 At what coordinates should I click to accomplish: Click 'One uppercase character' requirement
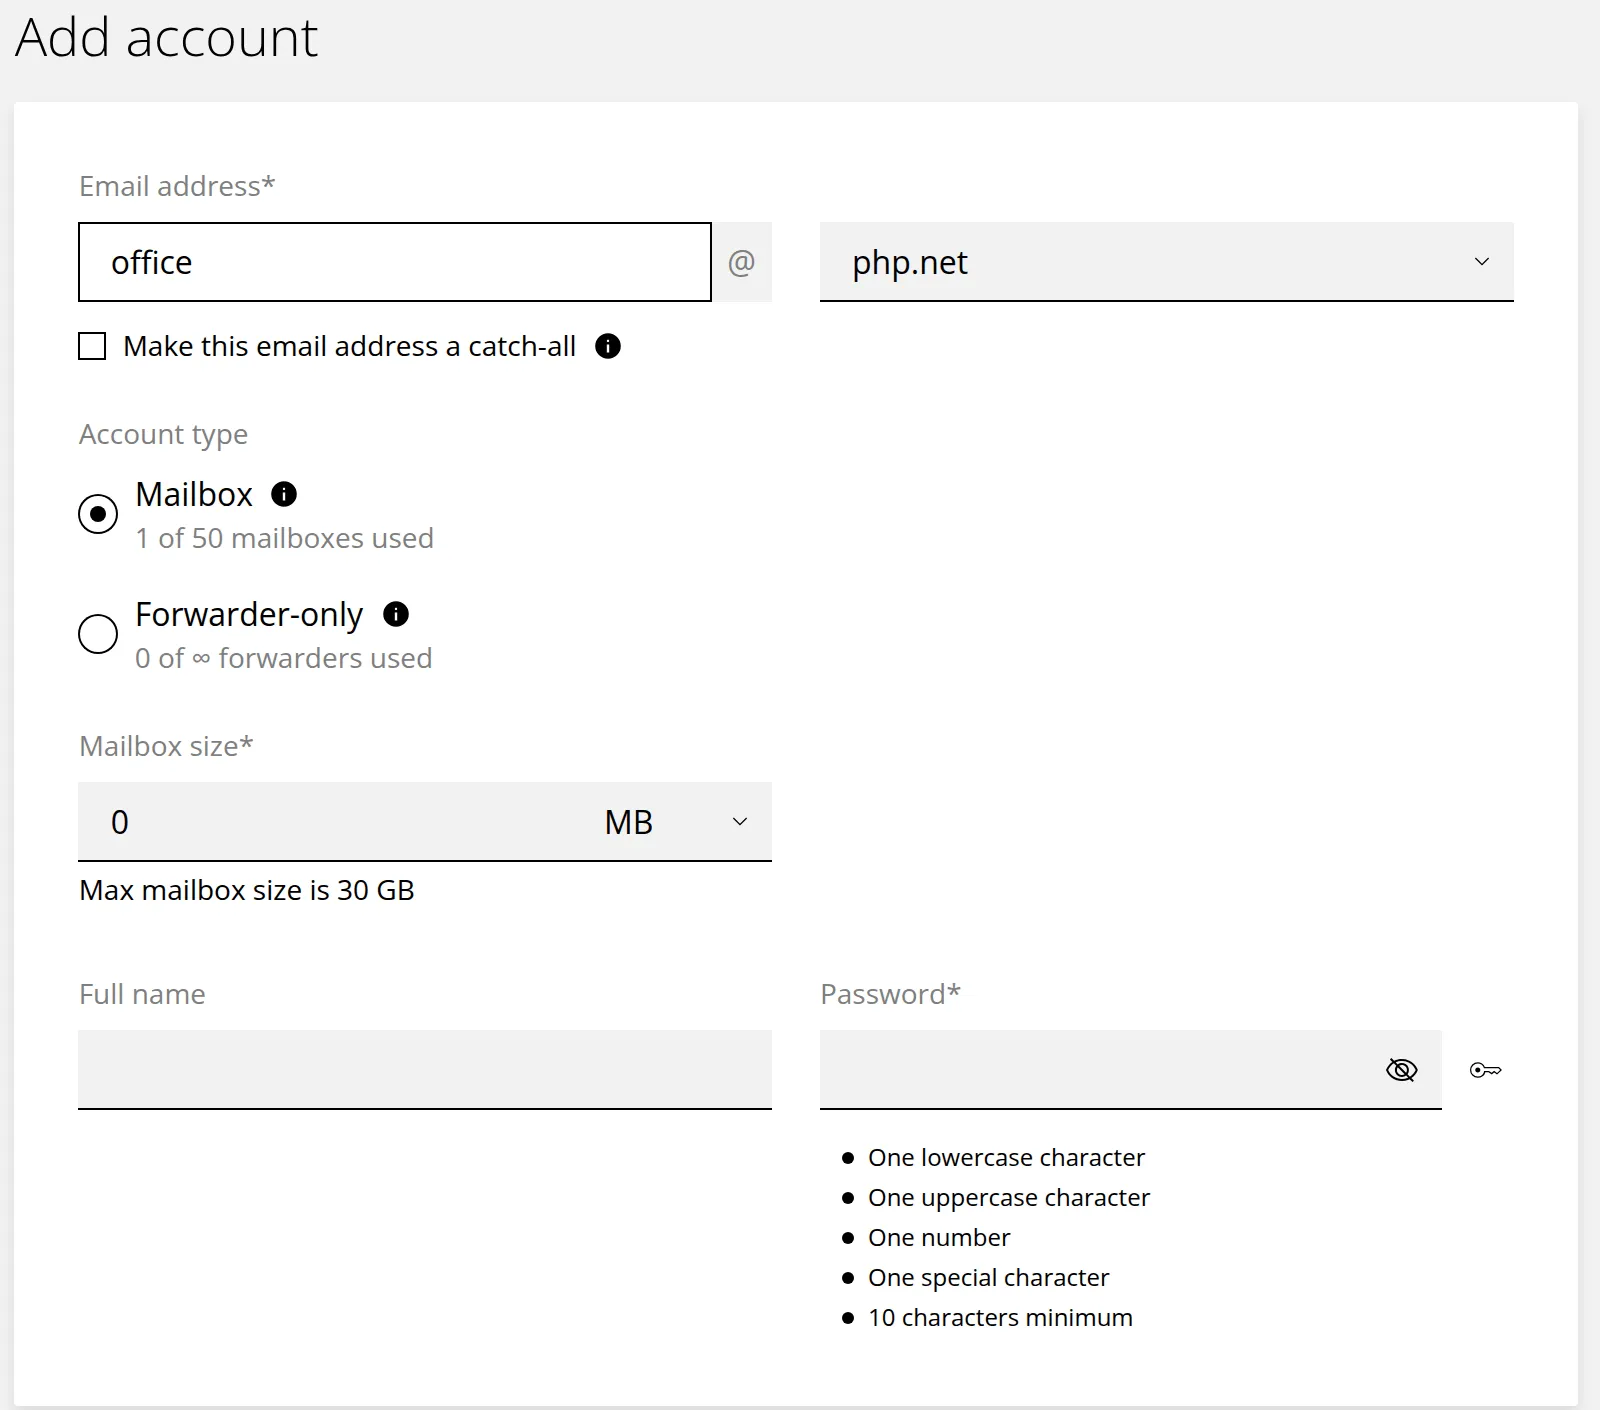(1009, 1197)
